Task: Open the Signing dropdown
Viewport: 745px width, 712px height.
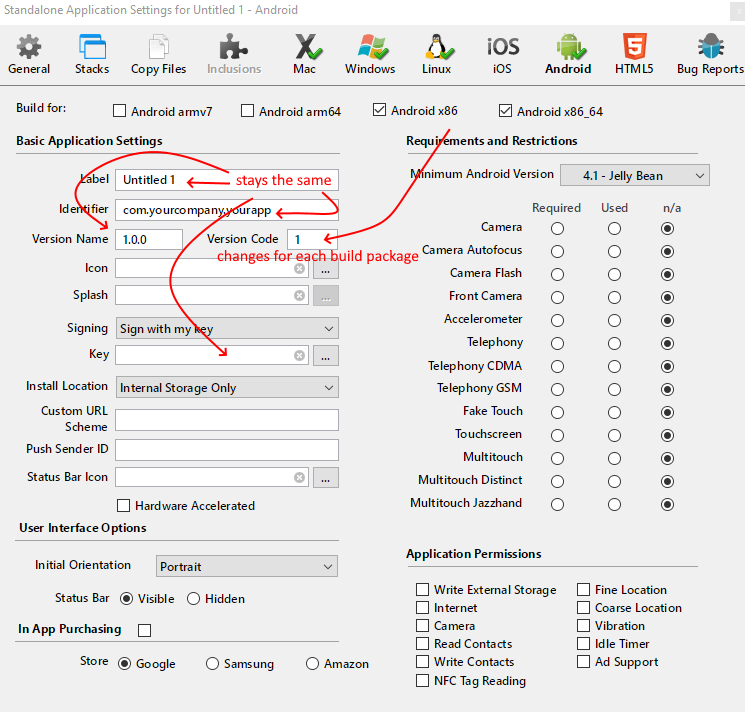Action: click(227, 329)
